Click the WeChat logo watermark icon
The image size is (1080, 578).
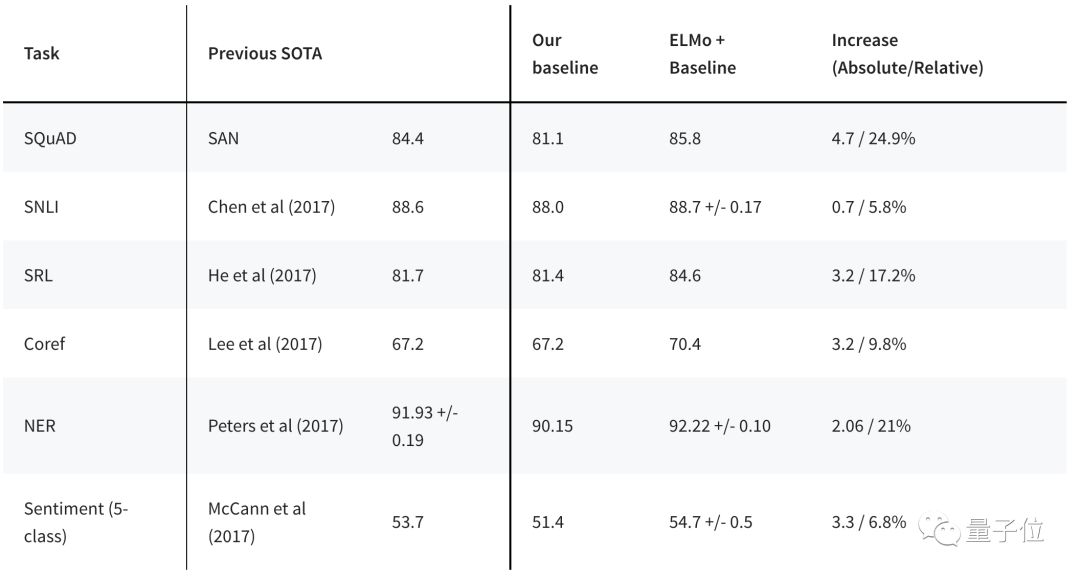(941, 529)
